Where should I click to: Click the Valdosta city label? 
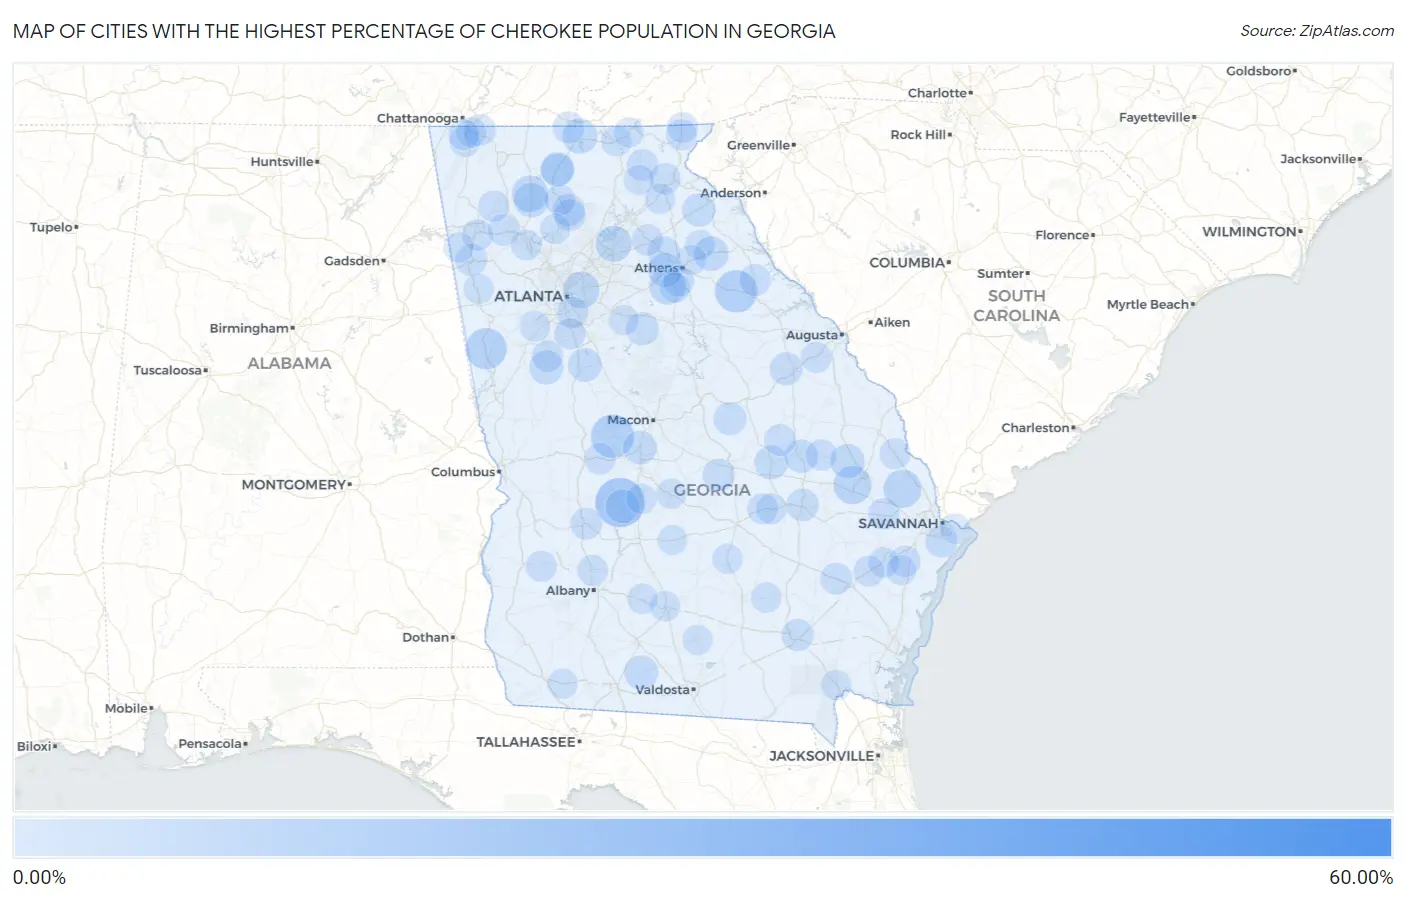pyautogui.click(x=663, y=690)
